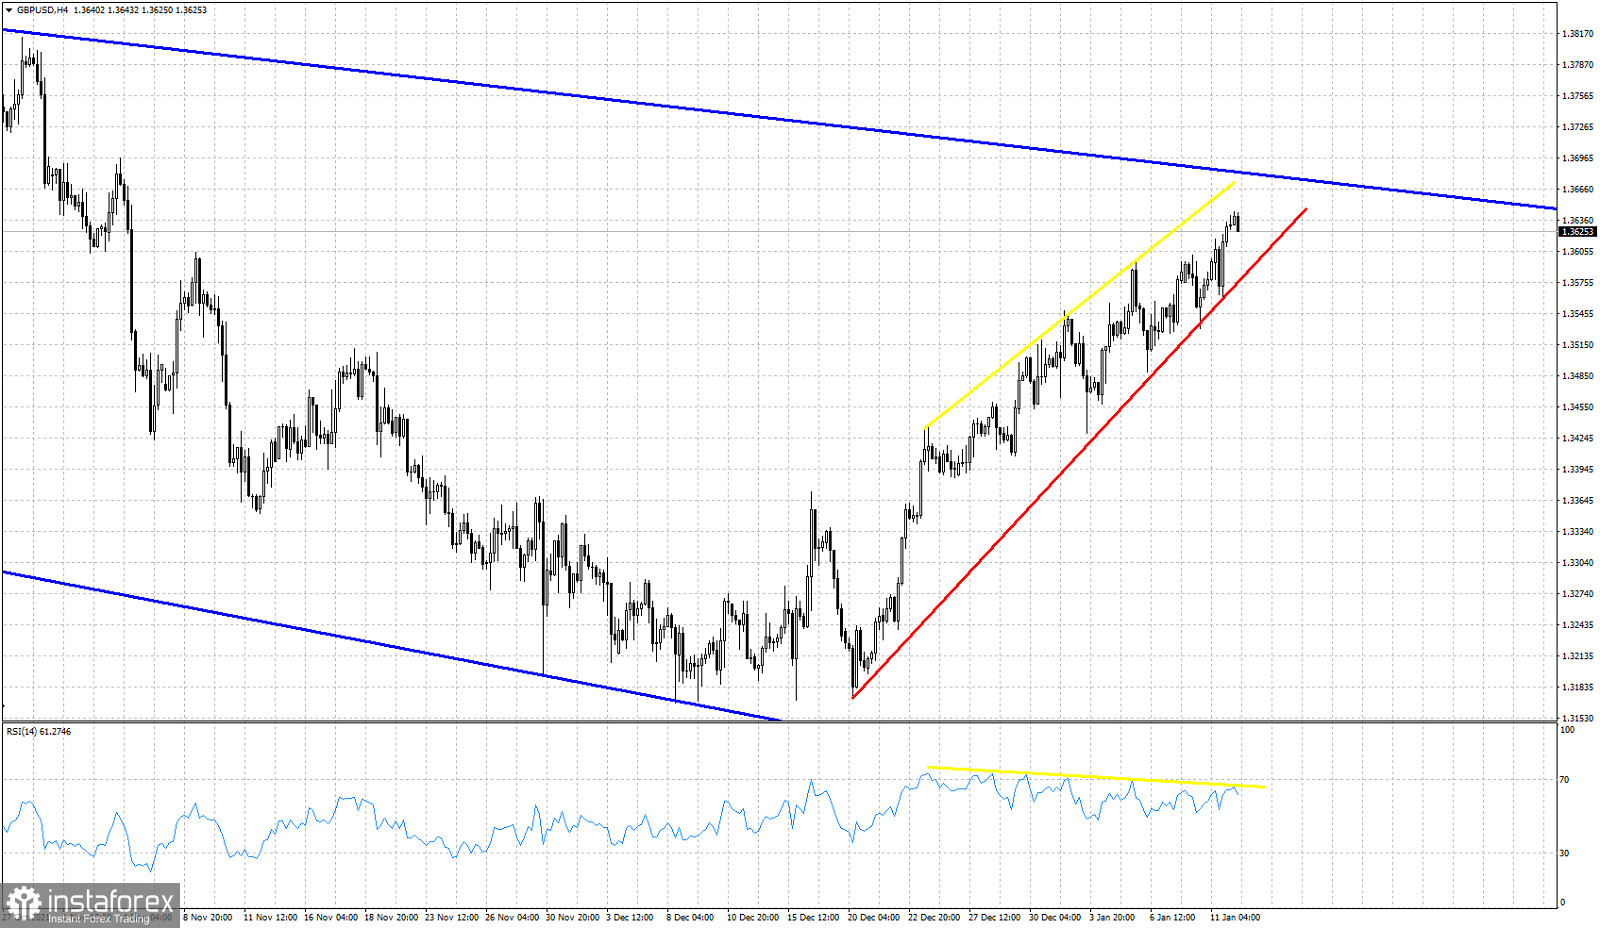The height and width of the screenshot is (928, 1600).
Task: Click the 1.35150 price scale label
Action: pyautogui.click(x=1578, y=345)
